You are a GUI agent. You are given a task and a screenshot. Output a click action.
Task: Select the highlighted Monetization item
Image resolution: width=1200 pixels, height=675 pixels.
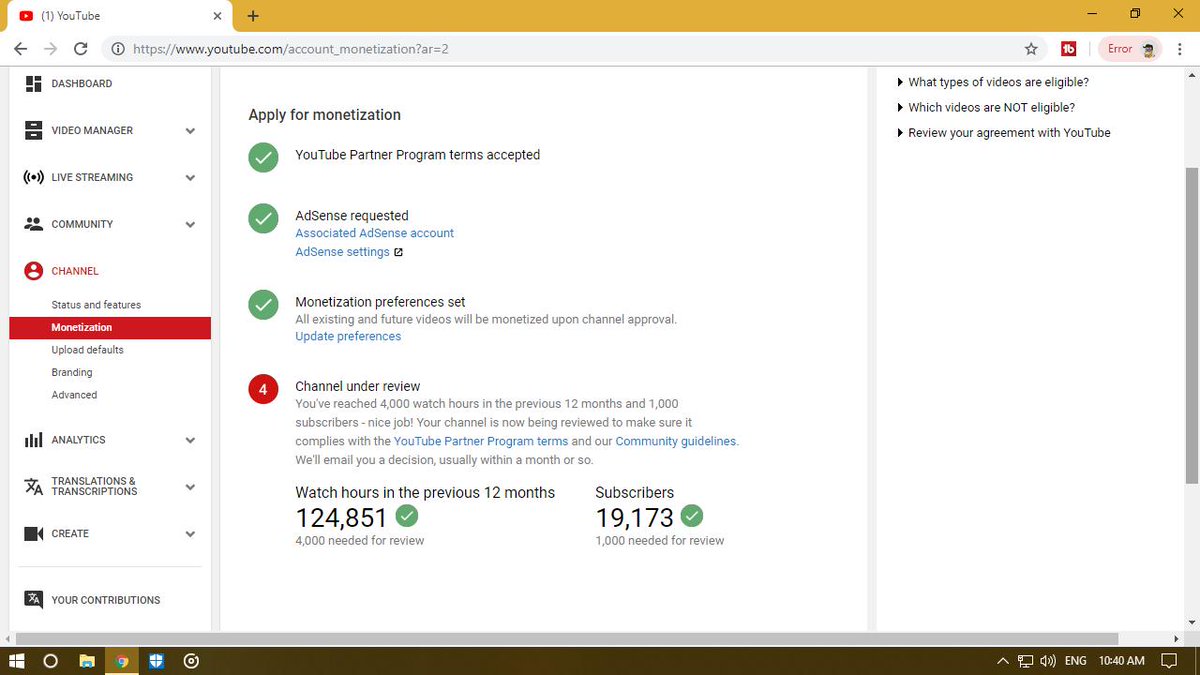110,327
